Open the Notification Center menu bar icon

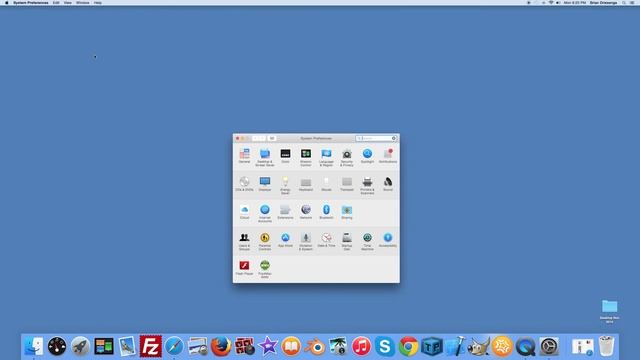tap(632, 3)
